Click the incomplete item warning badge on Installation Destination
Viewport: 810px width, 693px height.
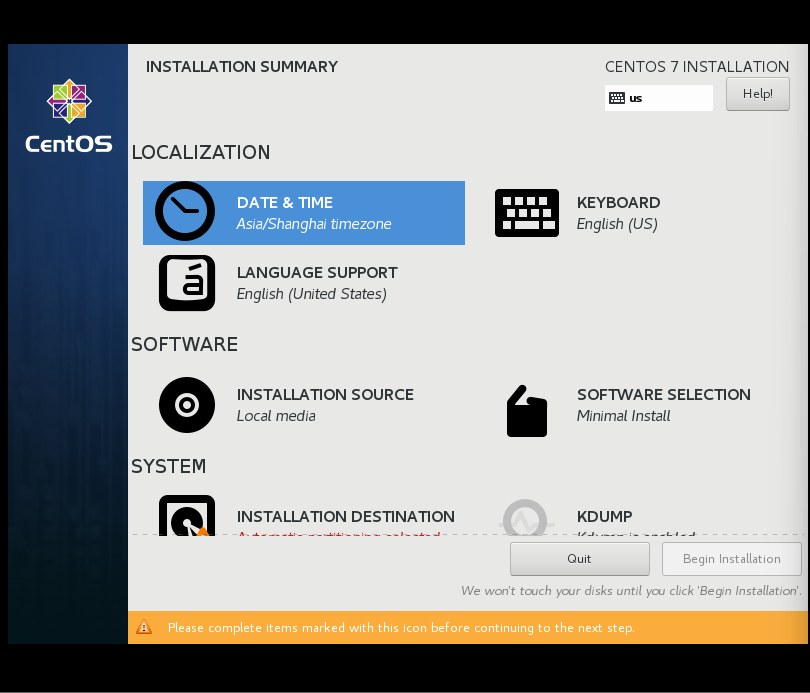pos(202,530)
